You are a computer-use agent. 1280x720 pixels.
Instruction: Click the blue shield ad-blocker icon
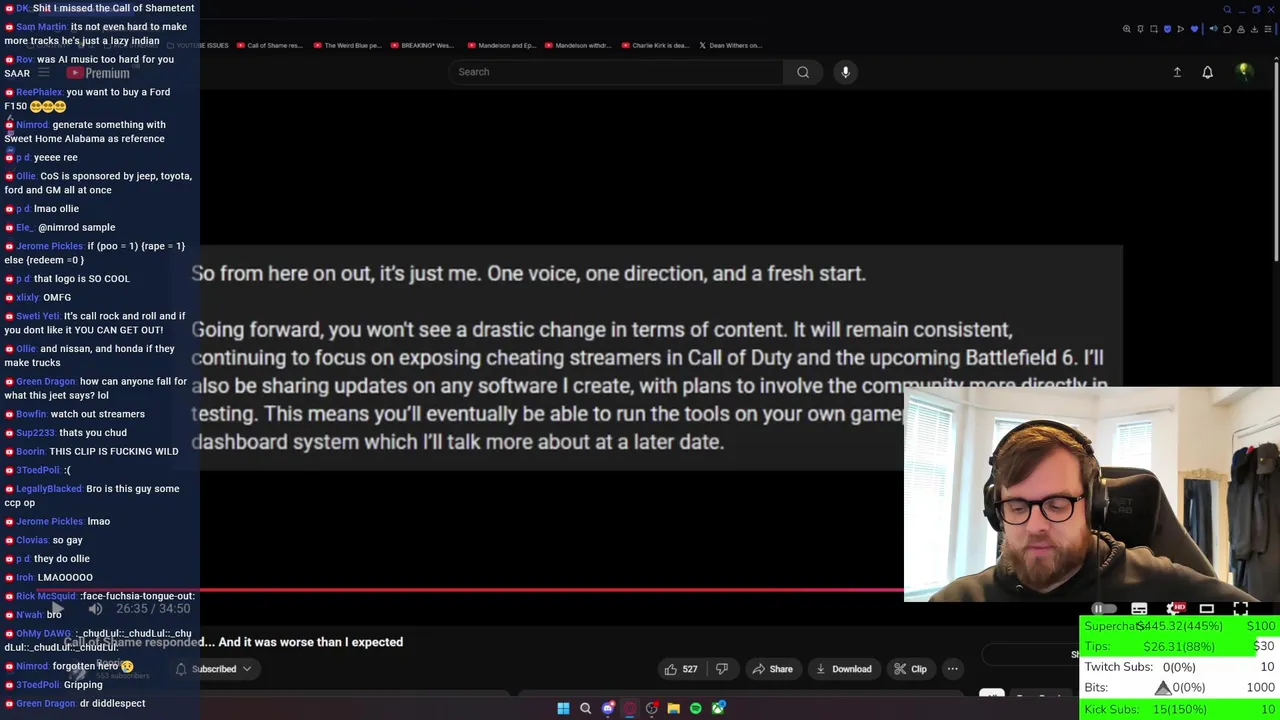point(1167,29)
